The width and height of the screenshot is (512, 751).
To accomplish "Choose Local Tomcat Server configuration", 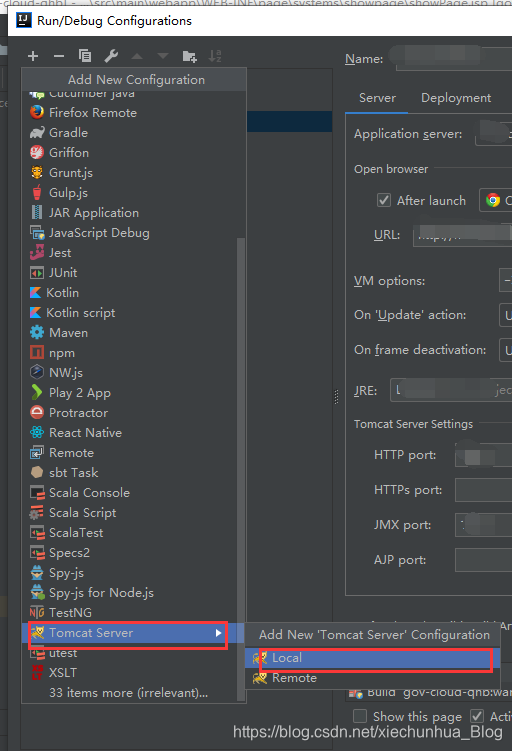I will (373, 658).
